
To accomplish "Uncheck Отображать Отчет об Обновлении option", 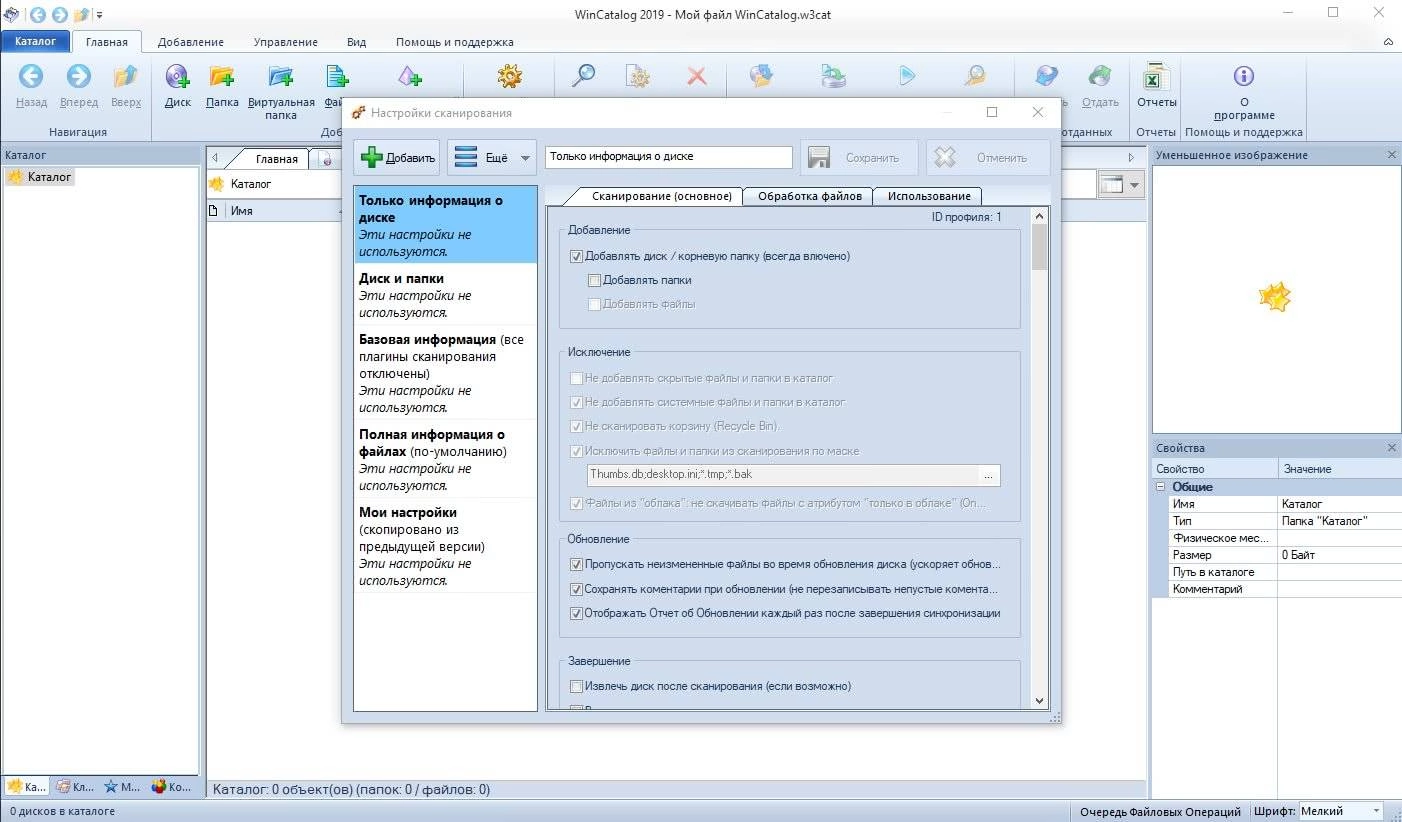I will (576, 613).
